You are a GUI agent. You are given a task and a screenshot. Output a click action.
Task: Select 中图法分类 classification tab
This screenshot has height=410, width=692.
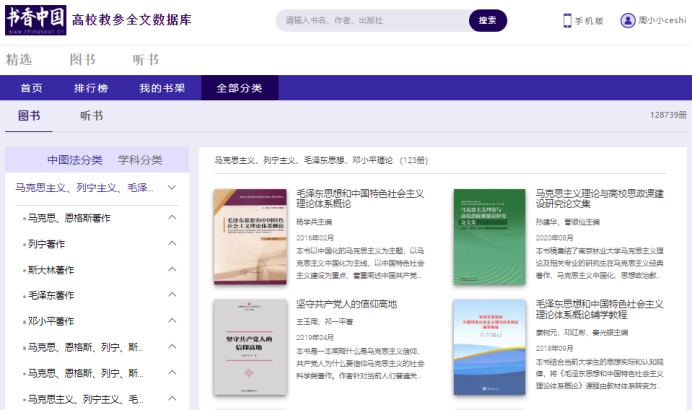pyautogui.click(x=75, y=160)
